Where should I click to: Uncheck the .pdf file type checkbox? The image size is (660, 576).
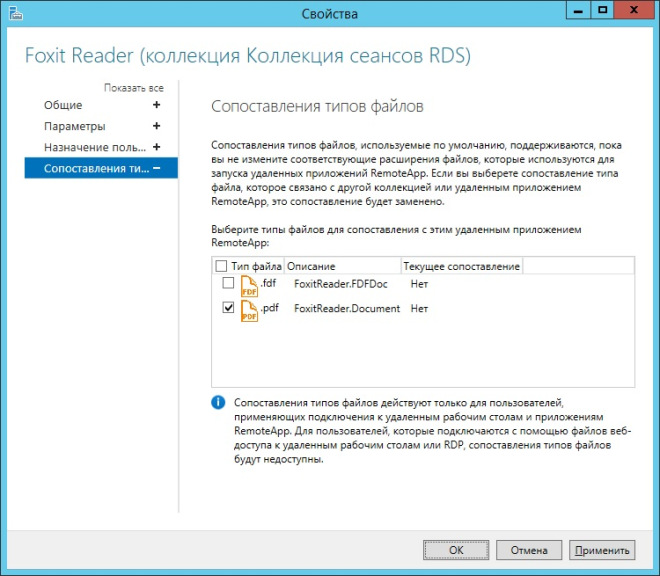click(228, 309)
